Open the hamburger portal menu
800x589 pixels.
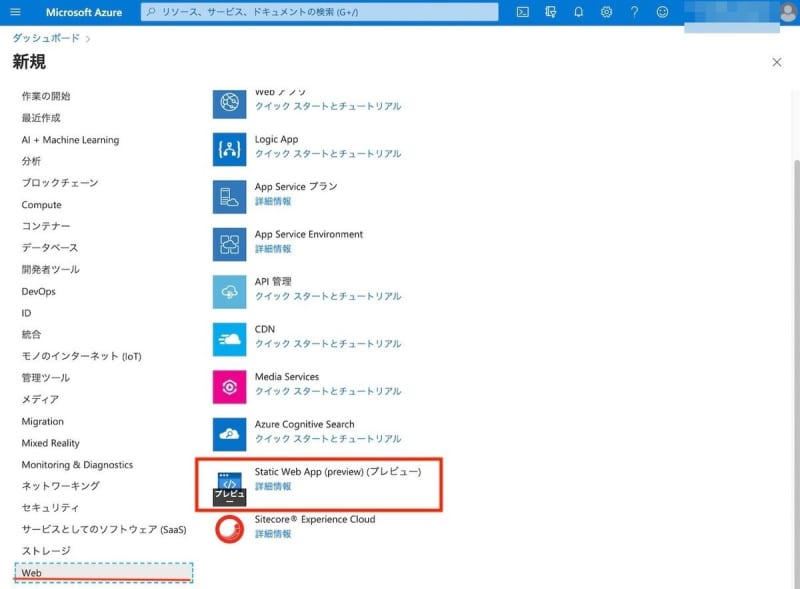pos(15,12)
